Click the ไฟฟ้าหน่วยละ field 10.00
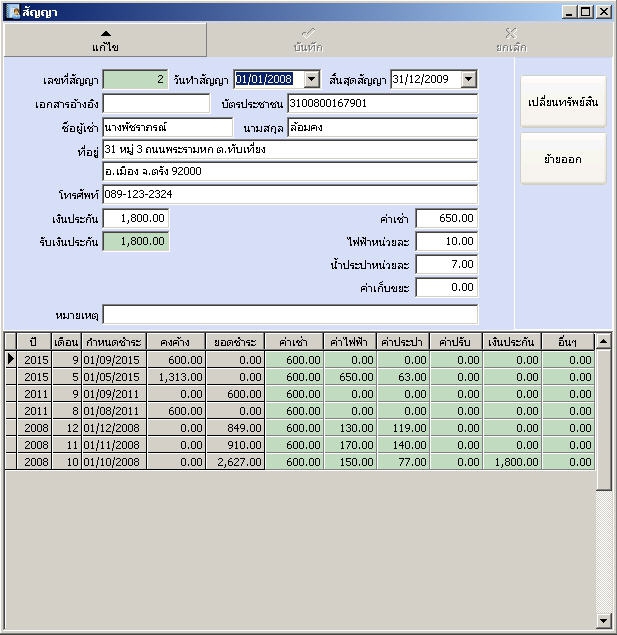Screen dimensions: 617x635 click(x=447, y=242)
